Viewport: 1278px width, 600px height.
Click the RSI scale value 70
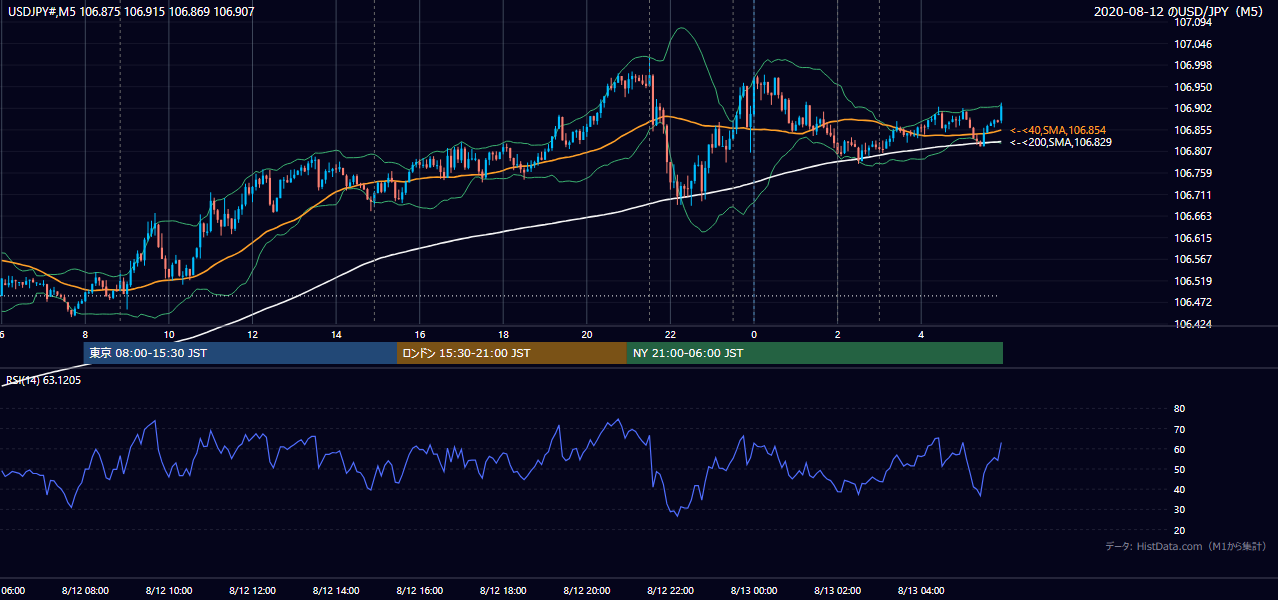1179,429
